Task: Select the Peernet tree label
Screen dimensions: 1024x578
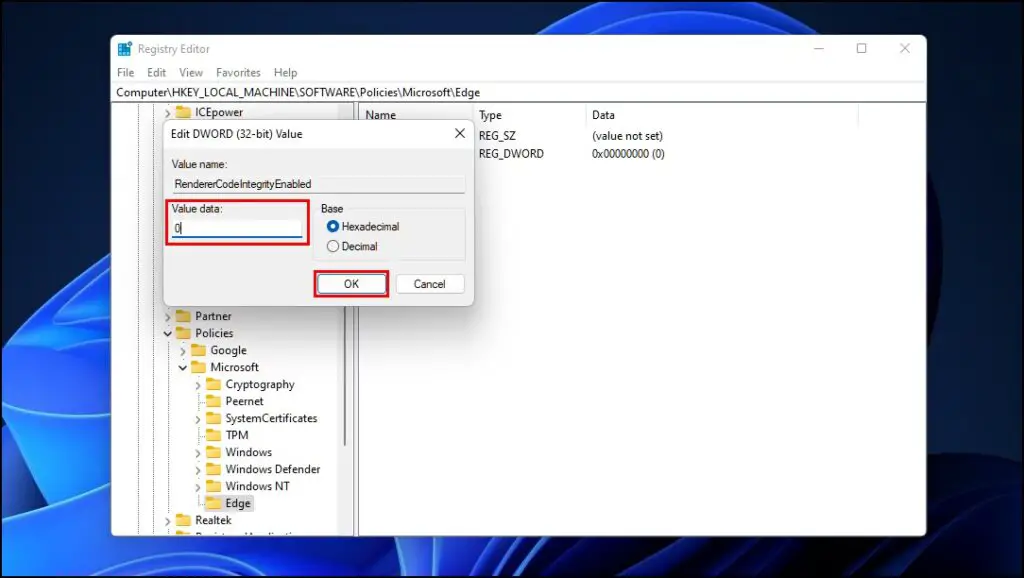Action: [244, 401]
